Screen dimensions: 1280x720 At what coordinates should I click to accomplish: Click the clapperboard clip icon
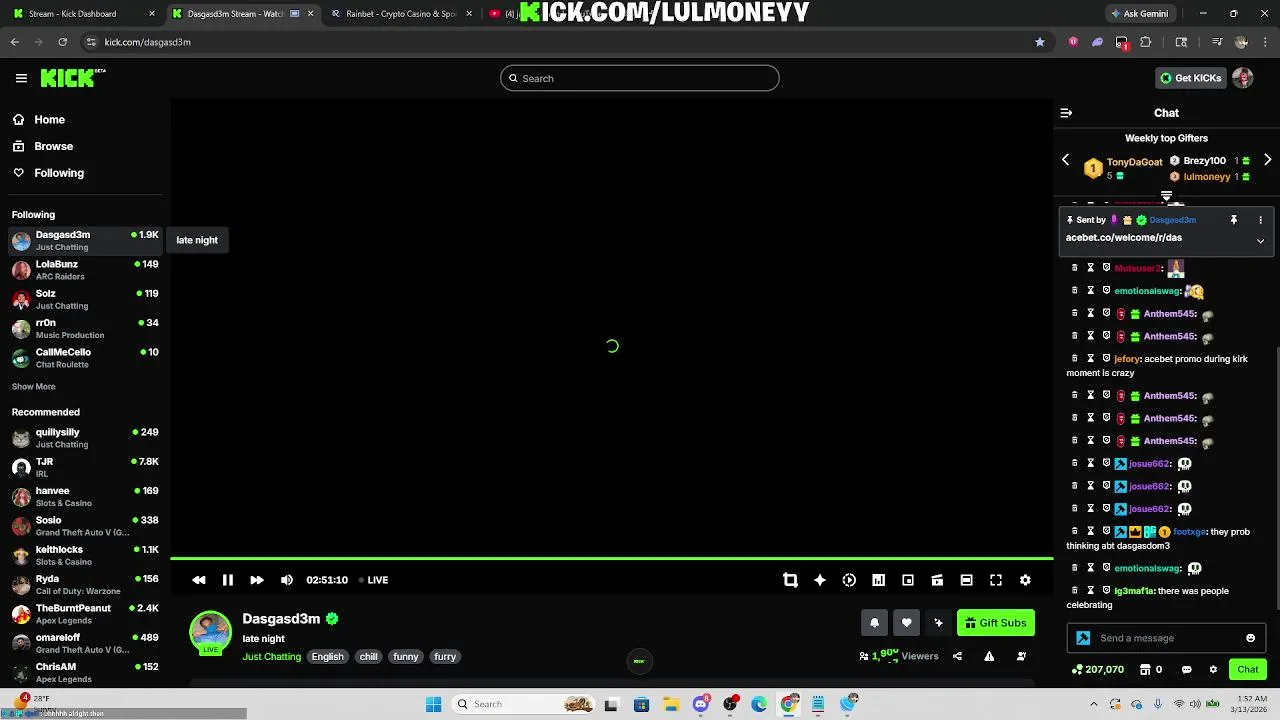click(x=937, y=580)
